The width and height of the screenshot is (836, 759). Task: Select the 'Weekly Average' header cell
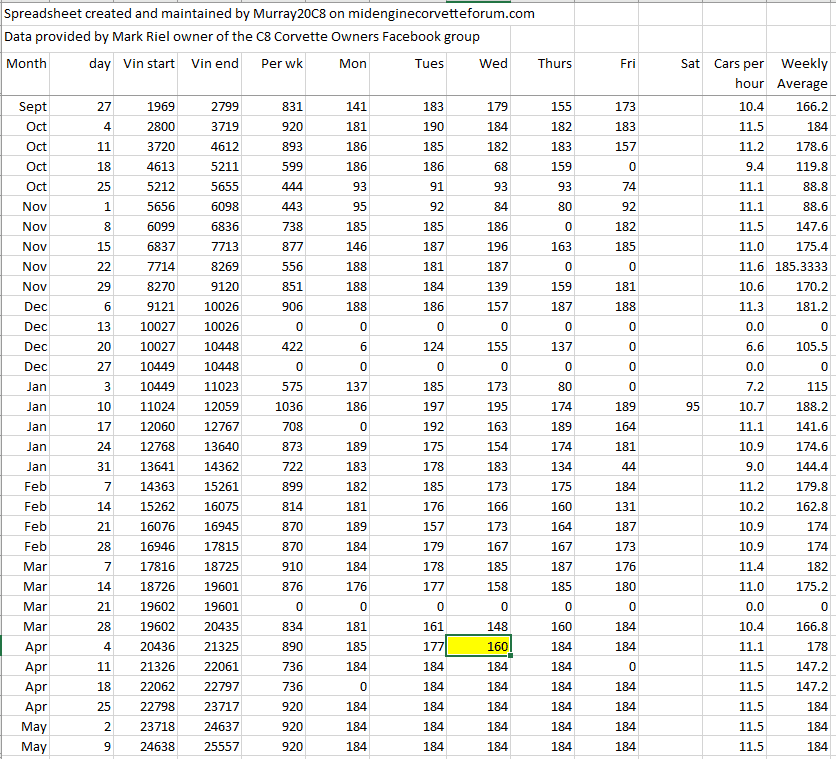pyautogui.click(x=804, y=74)
